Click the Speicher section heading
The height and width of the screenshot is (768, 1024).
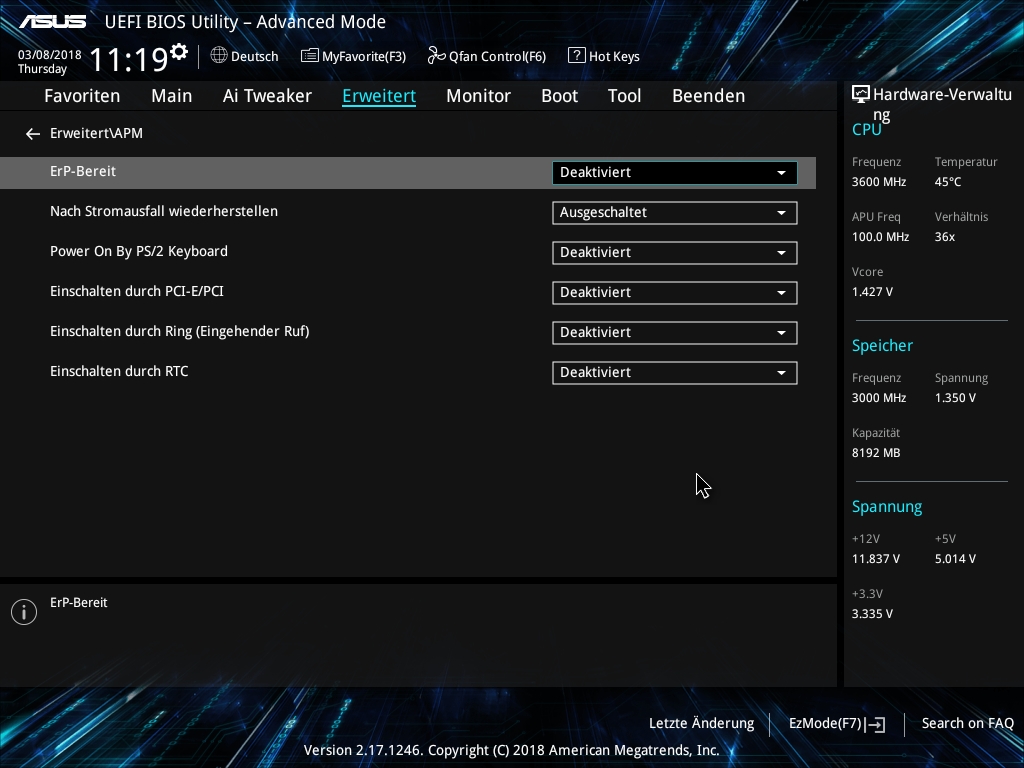click(x=882, y=346)
